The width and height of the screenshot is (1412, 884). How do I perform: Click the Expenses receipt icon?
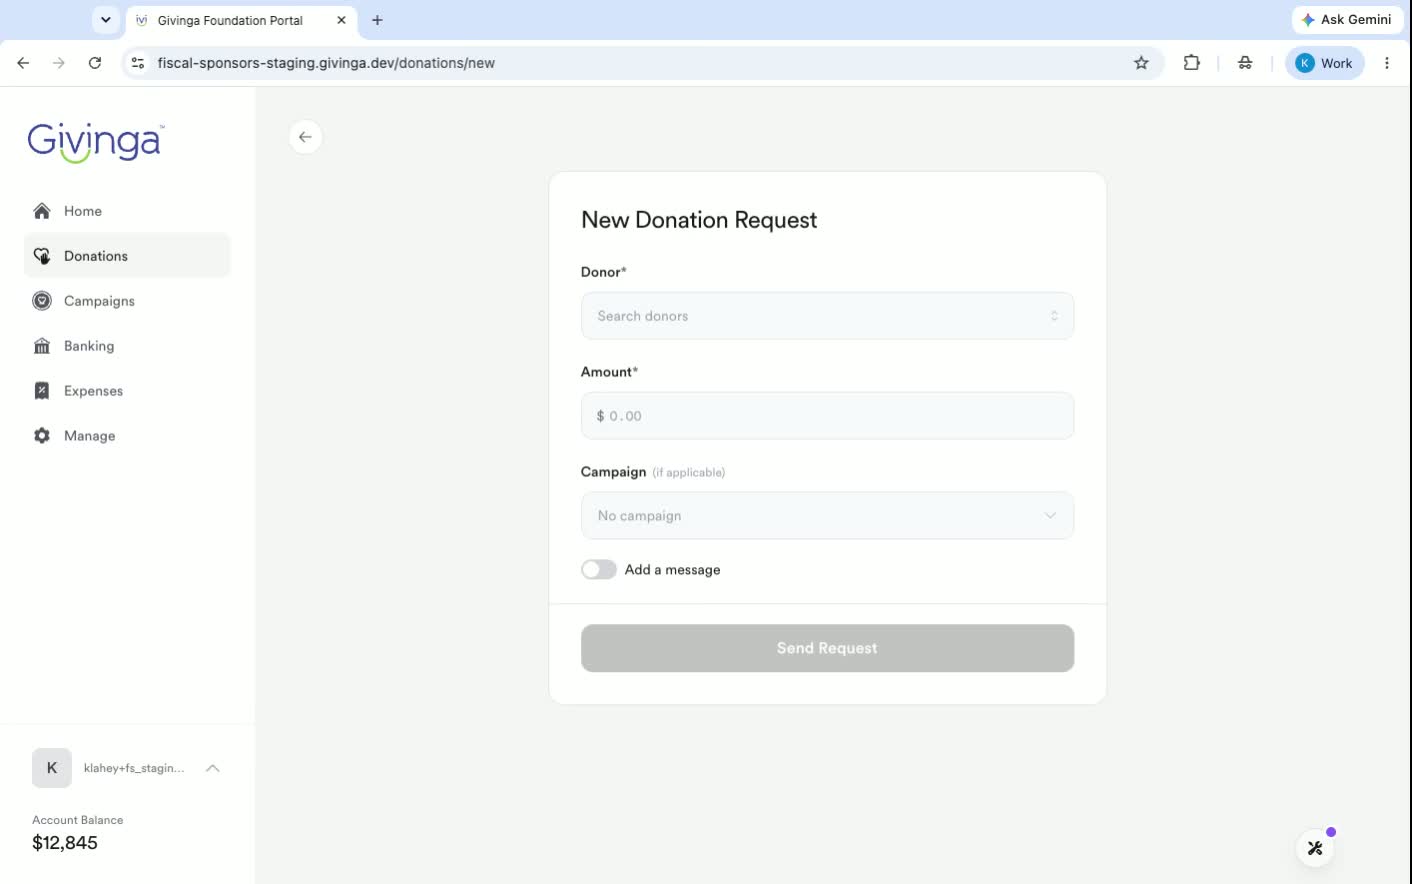(x=42, y=391)
